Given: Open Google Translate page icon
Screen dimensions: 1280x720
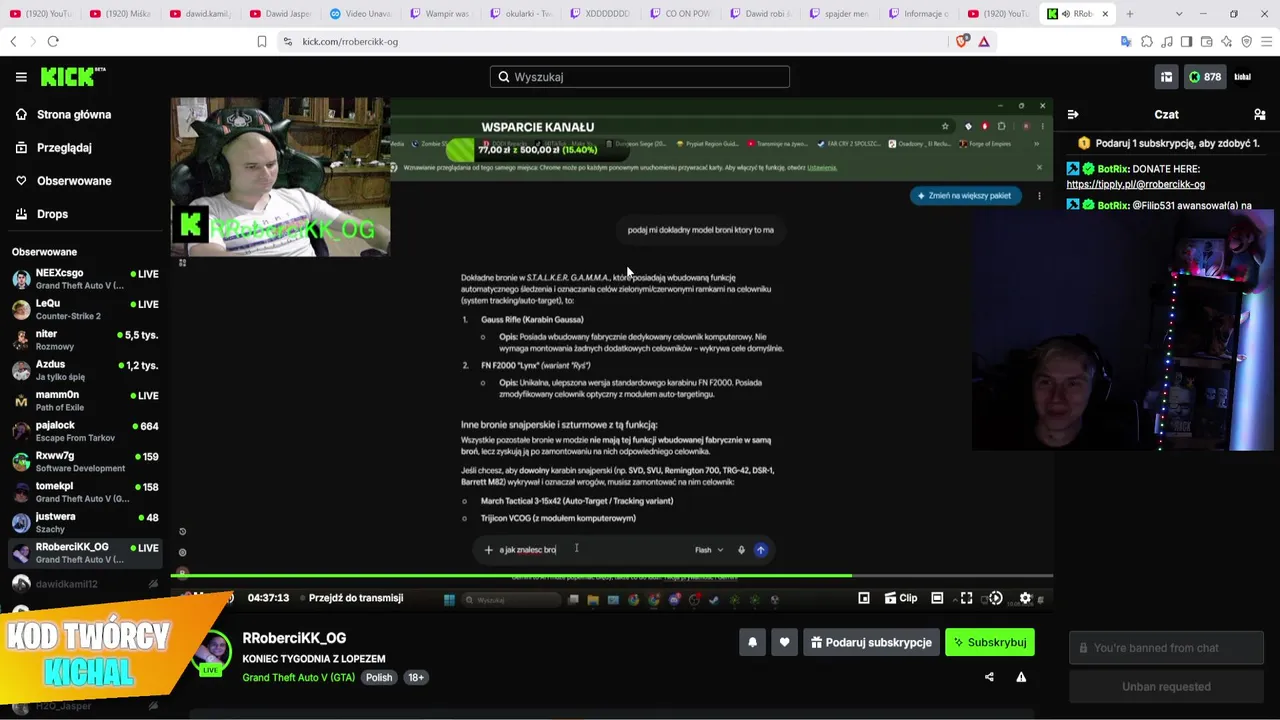Looking at the screenshot, I should click(x=1126, y=41).
